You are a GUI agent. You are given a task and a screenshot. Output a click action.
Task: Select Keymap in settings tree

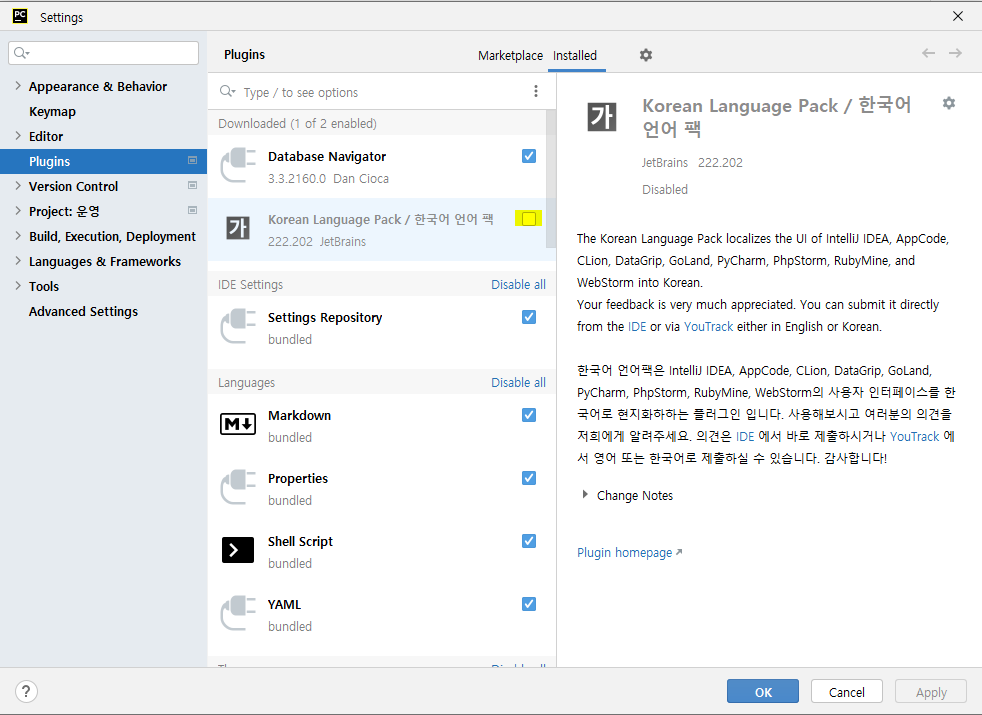[53, 111]
